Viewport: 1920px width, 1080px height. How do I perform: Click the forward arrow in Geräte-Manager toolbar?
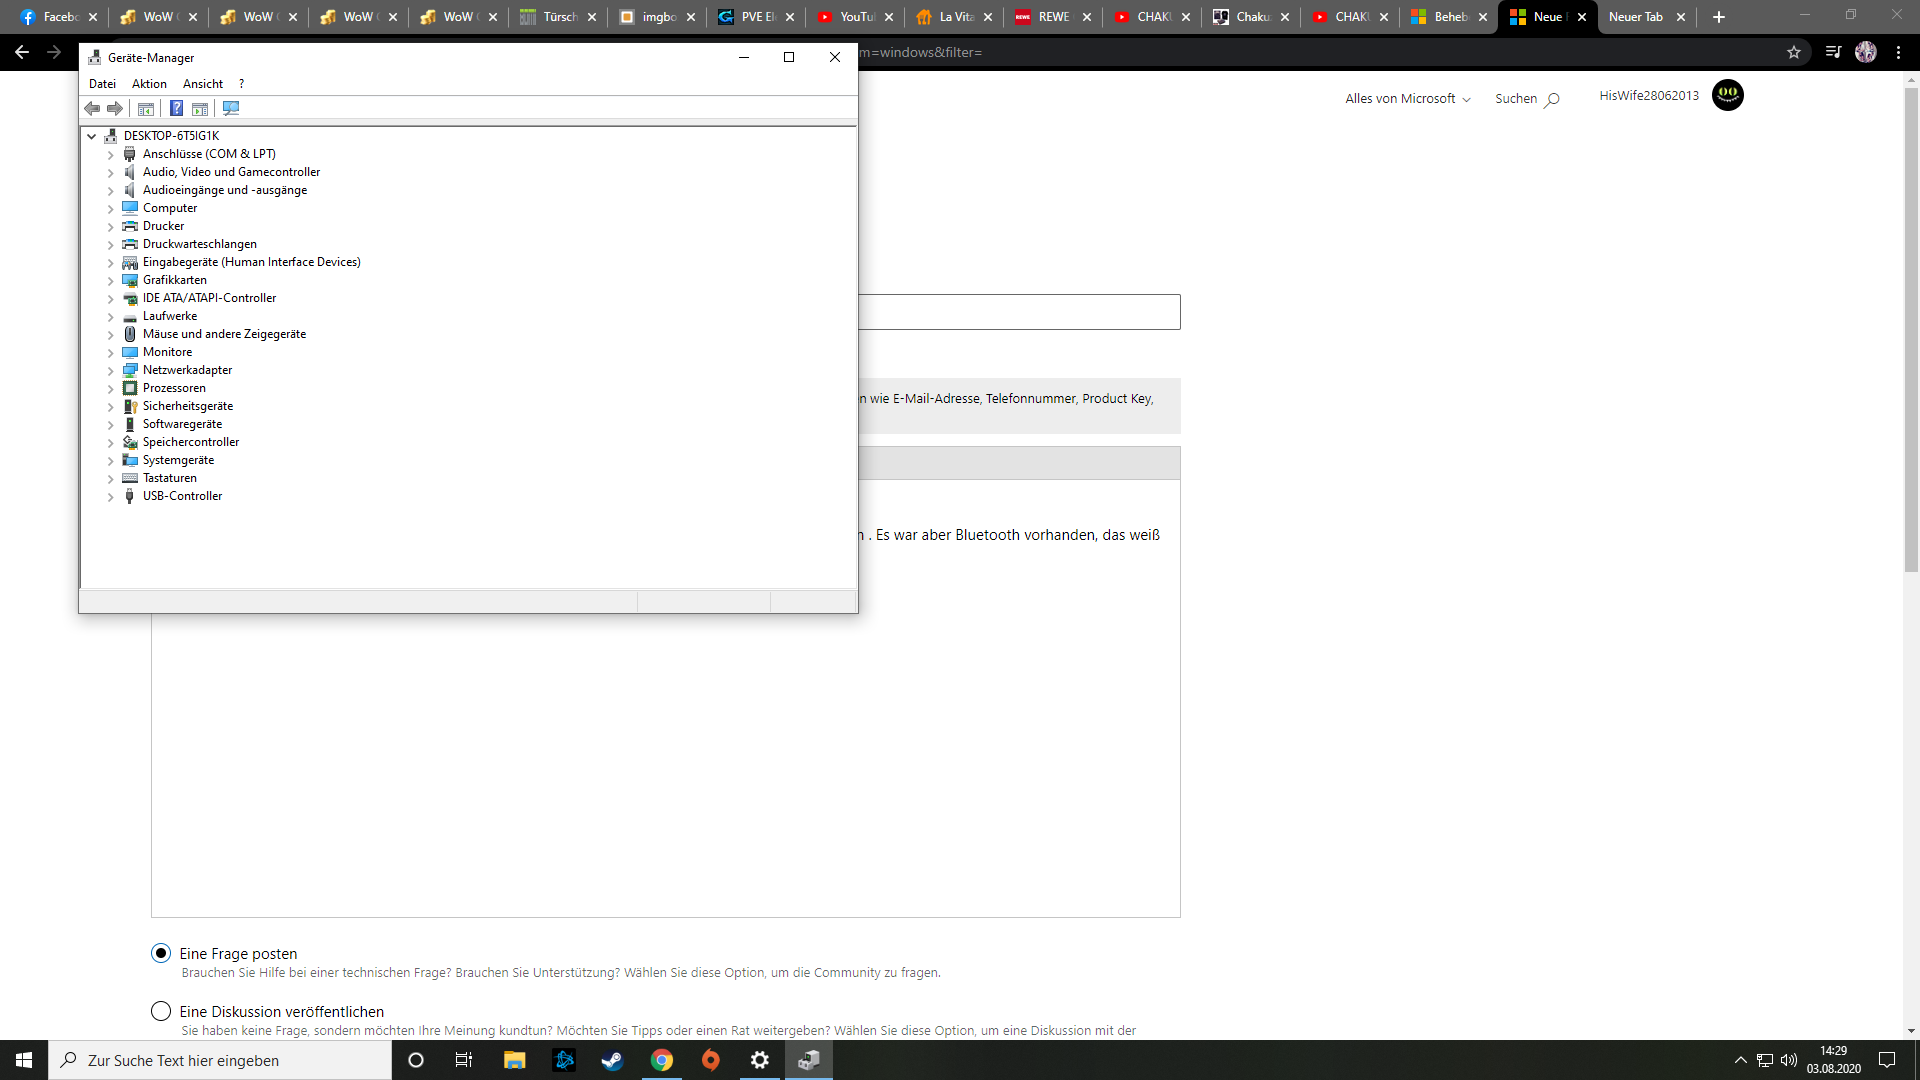point(115,108)
